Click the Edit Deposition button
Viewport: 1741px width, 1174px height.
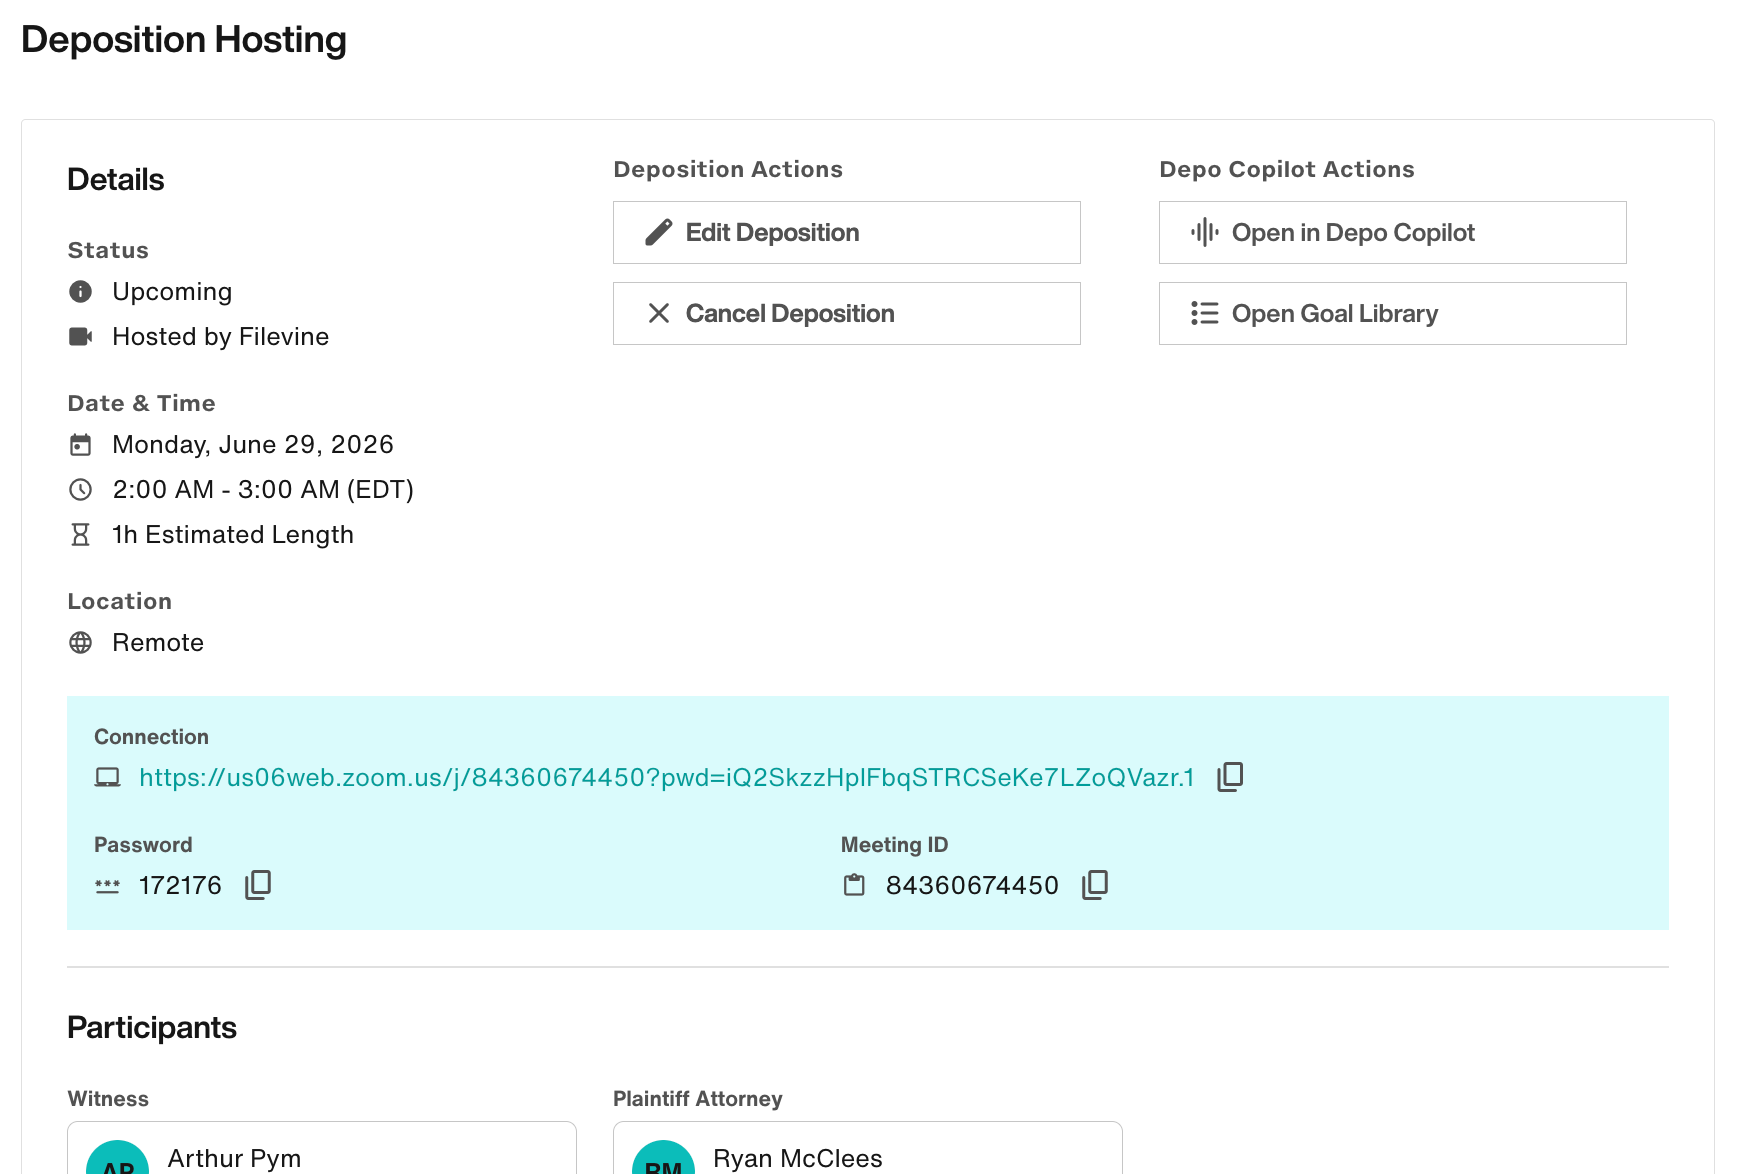coord(846,233)
